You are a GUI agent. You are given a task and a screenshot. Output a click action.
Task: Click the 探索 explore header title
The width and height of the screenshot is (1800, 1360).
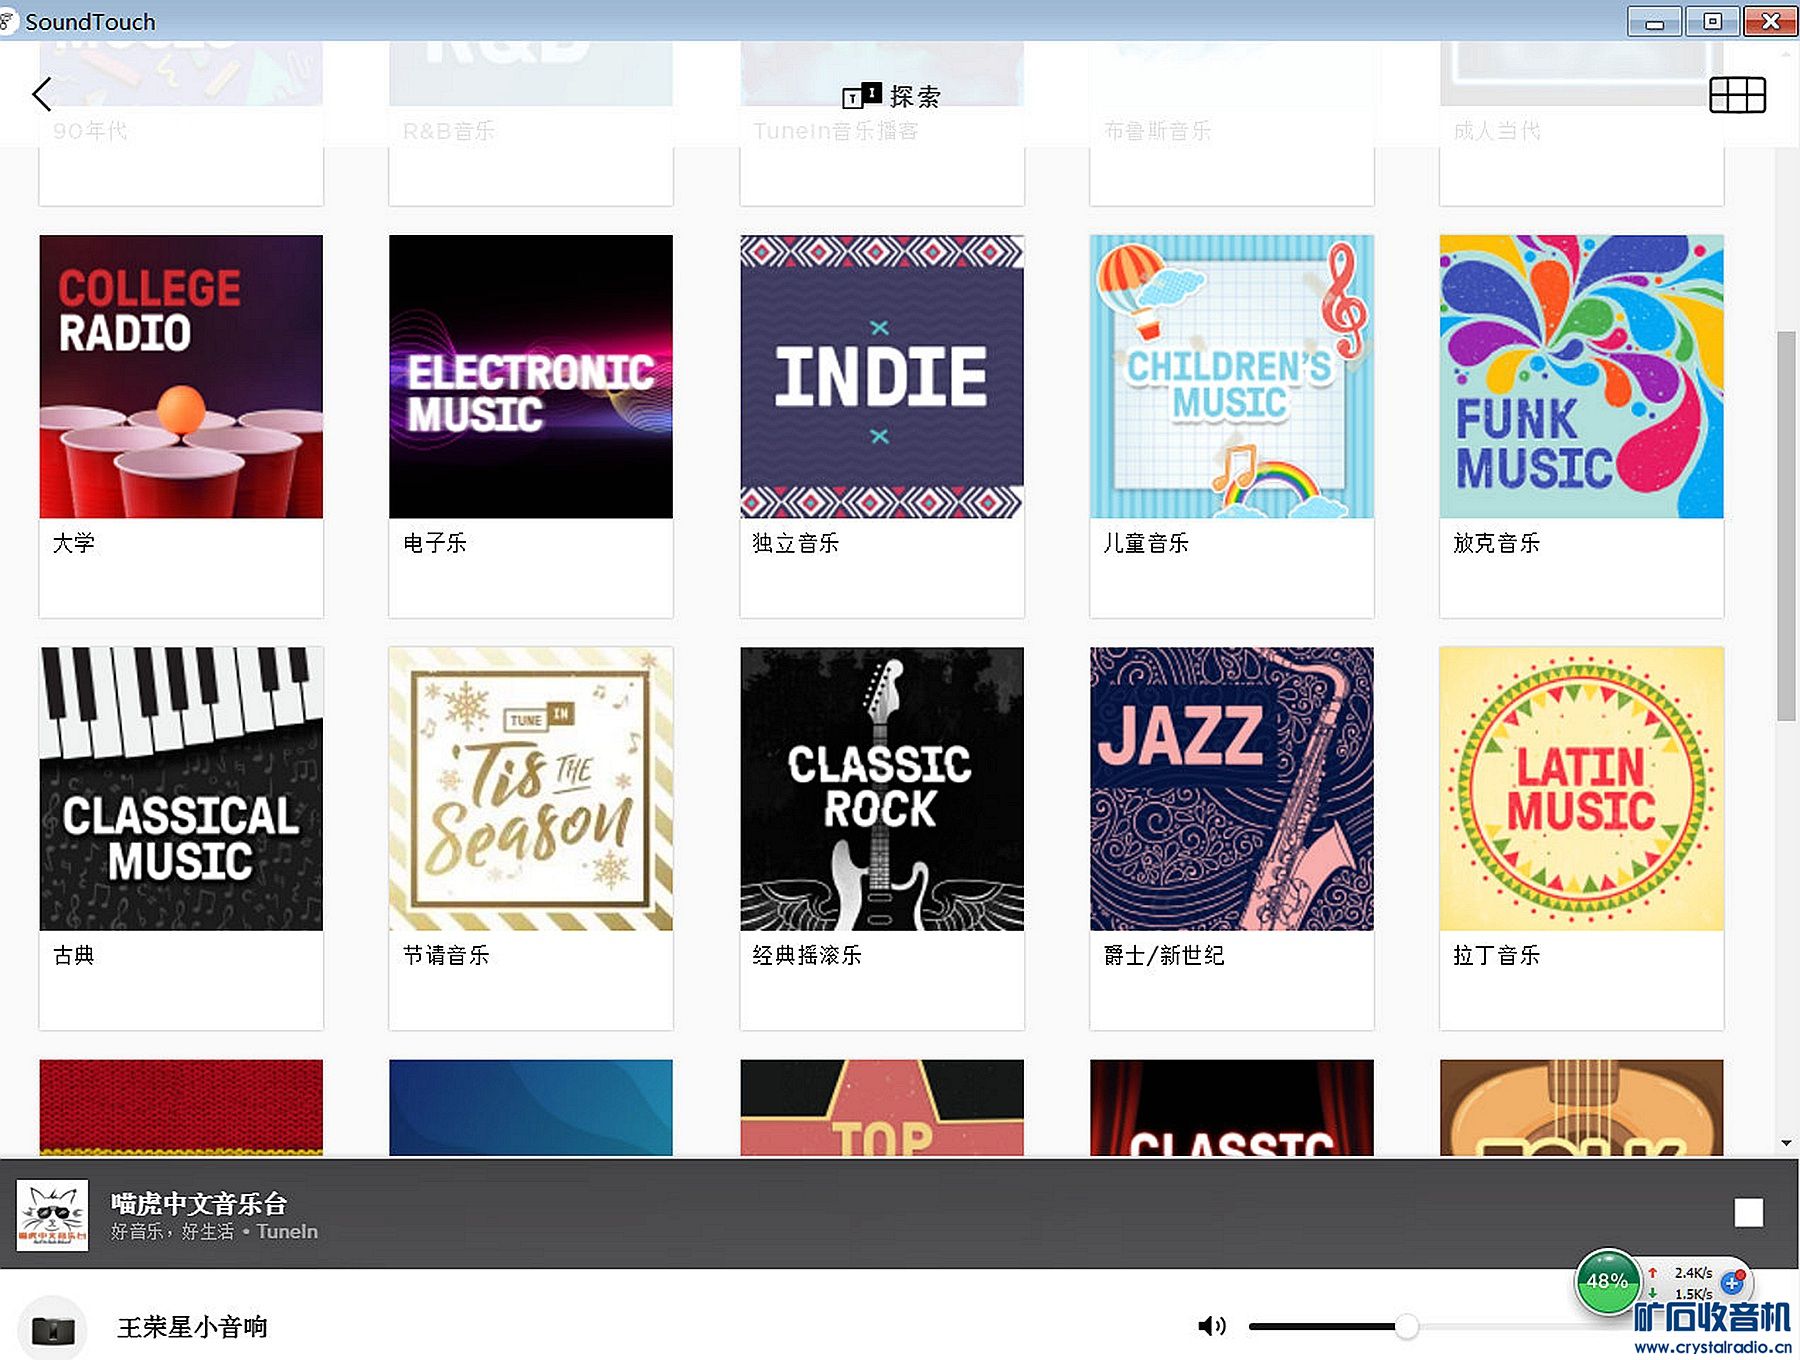tap(915, 96)
